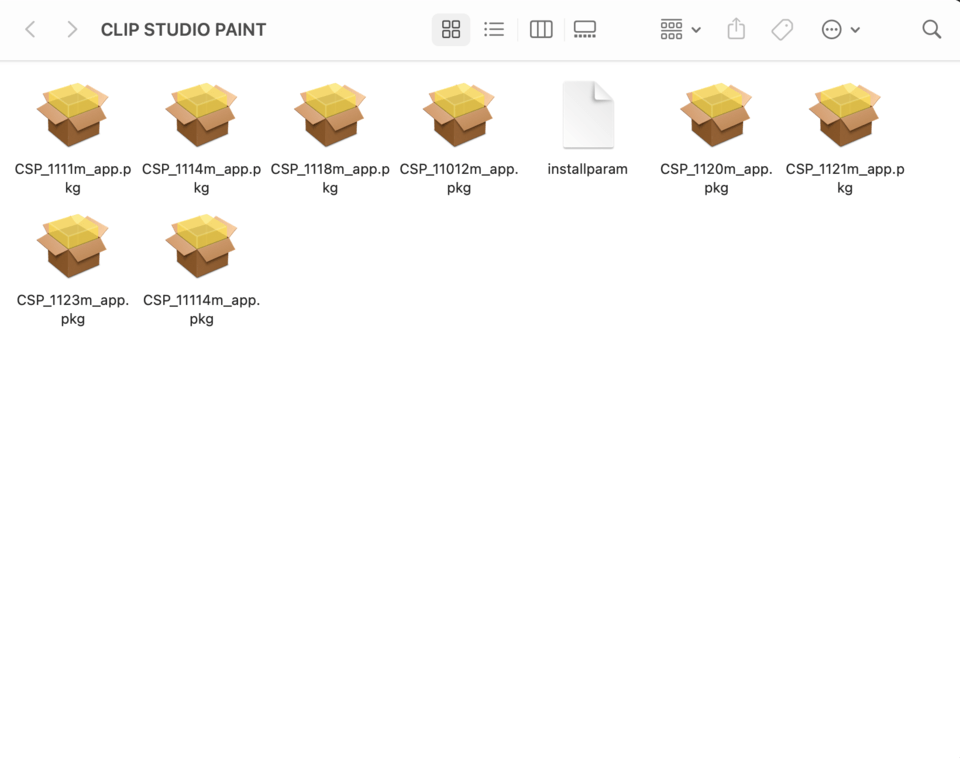Select the CSP_11114m_app.pkg package icon
This screenshot has width=960, height=758.
pos(201,246)
